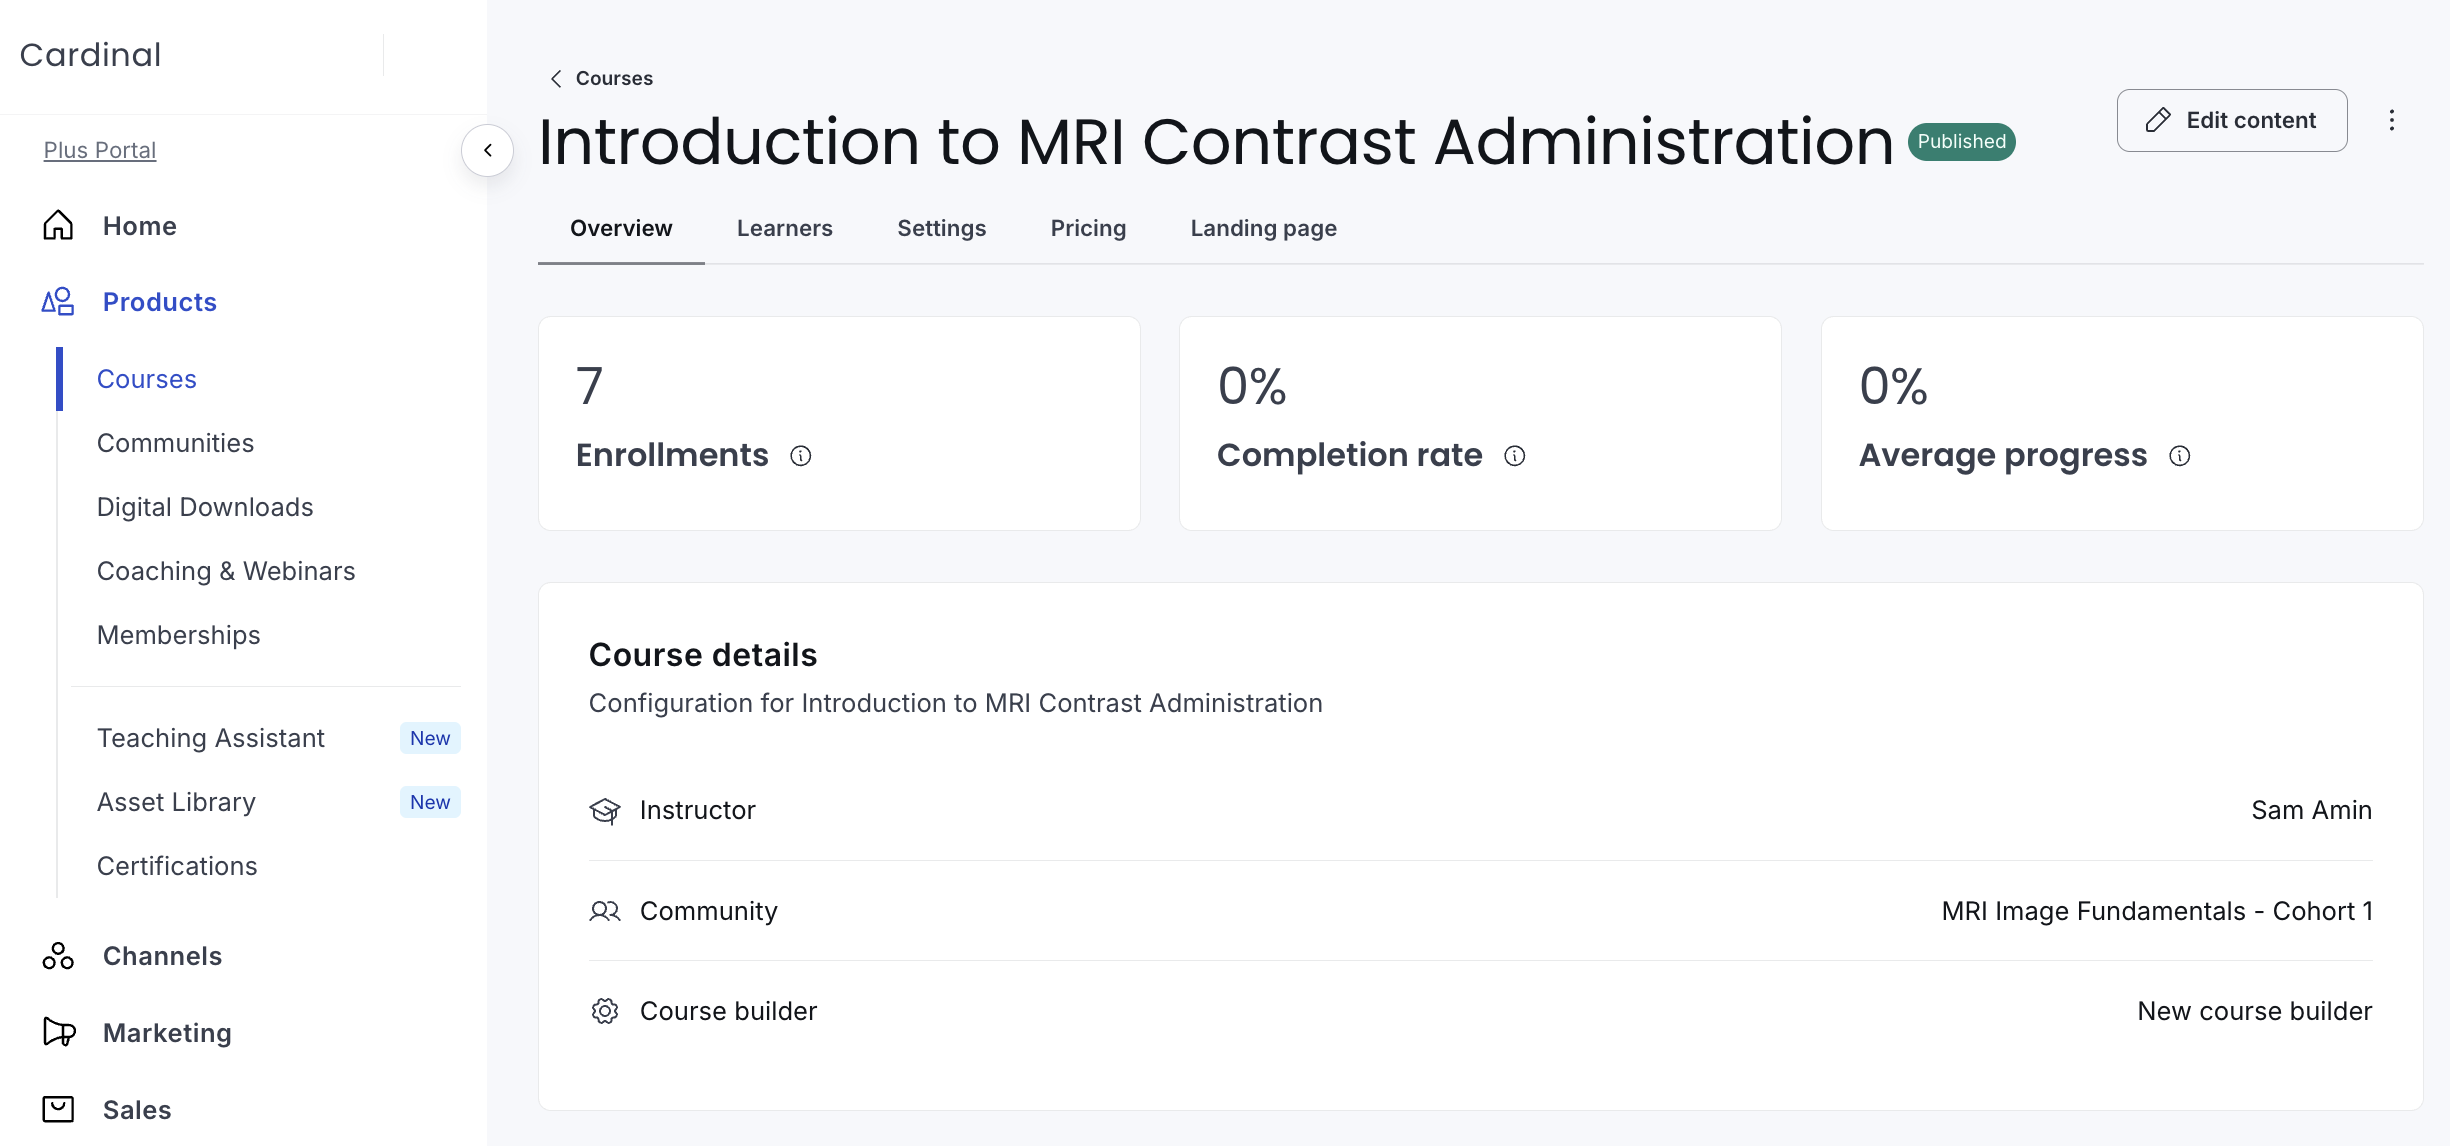The image size is (2450, 1146).
Task: Click the New badge beside Asset Library
Action: 430,802
